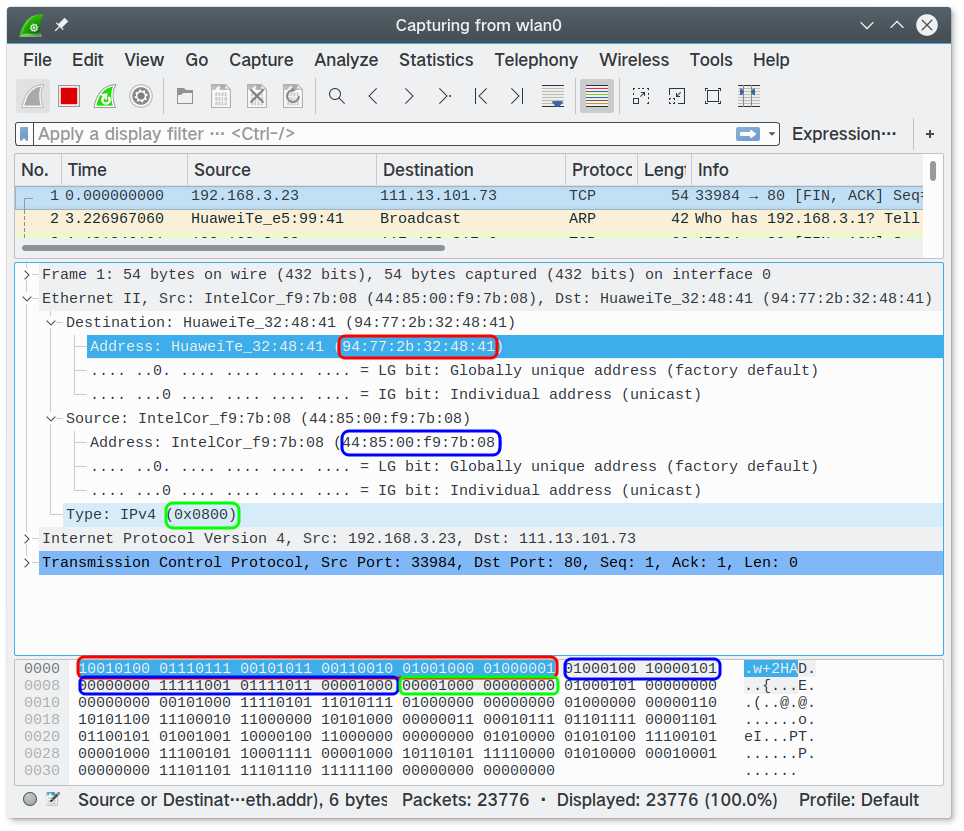Expand the Frame 1 tree node

(28, 275)
